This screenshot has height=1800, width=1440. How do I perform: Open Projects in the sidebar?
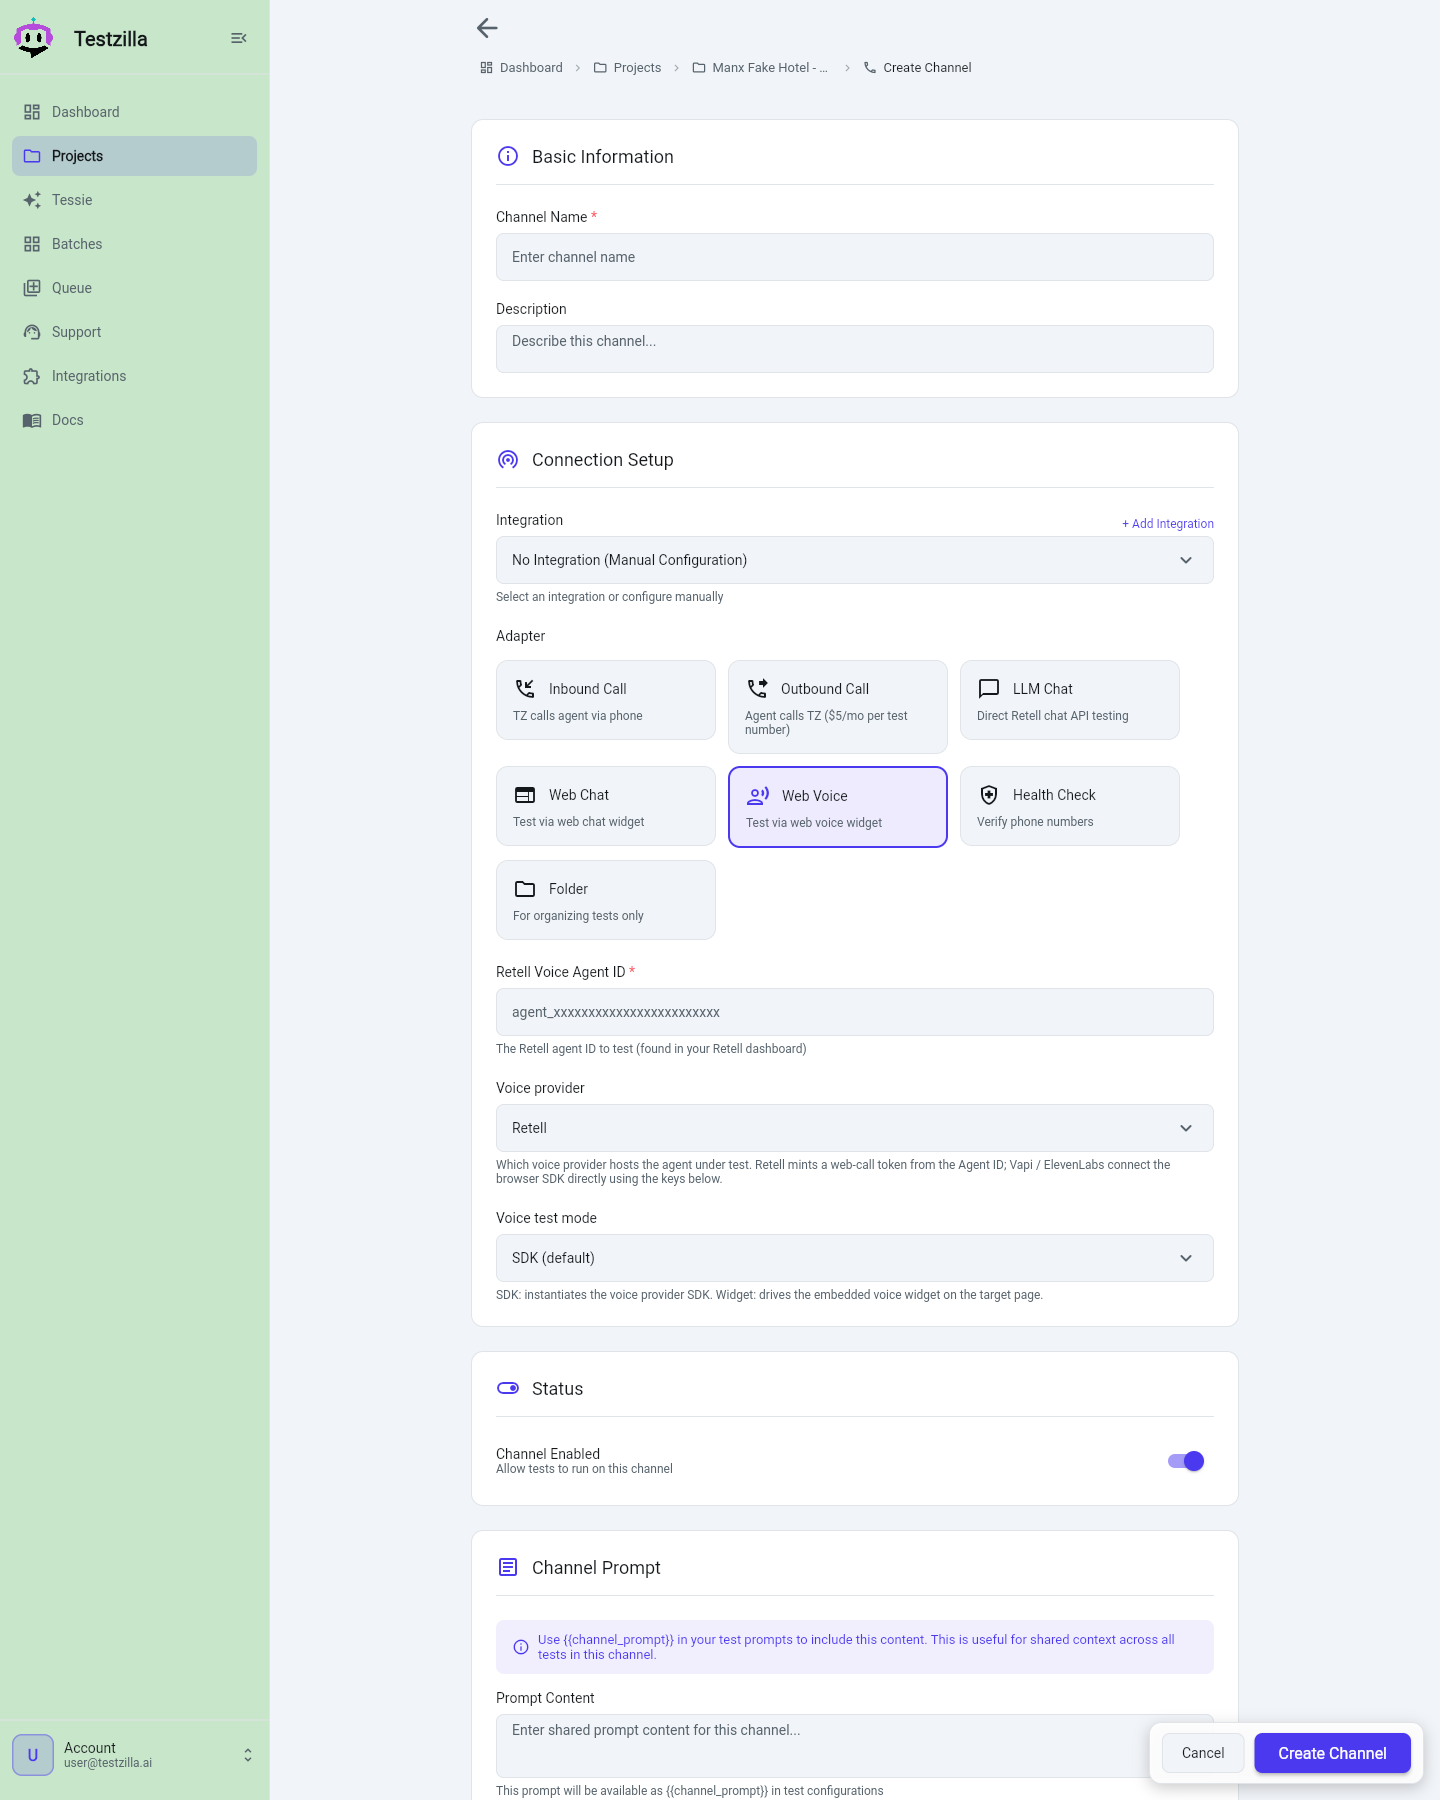coord(134,156)
